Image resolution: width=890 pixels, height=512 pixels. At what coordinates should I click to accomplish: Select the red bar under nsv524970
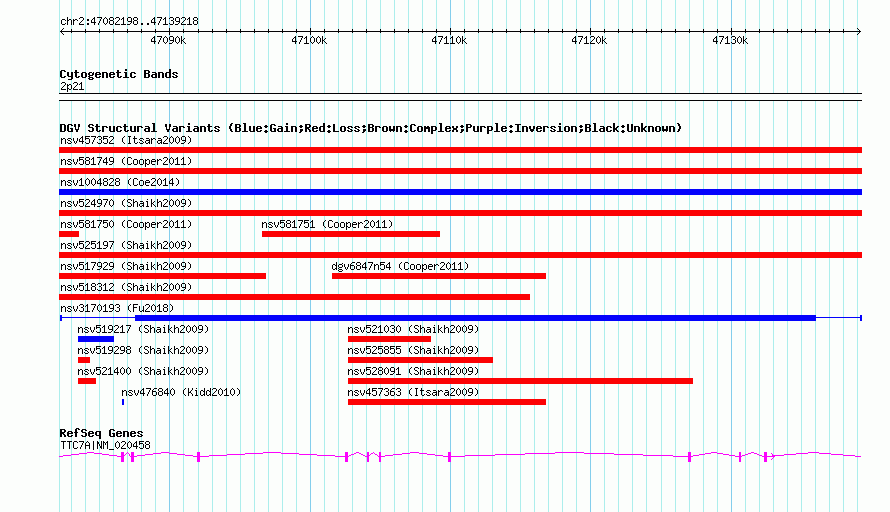460,213
